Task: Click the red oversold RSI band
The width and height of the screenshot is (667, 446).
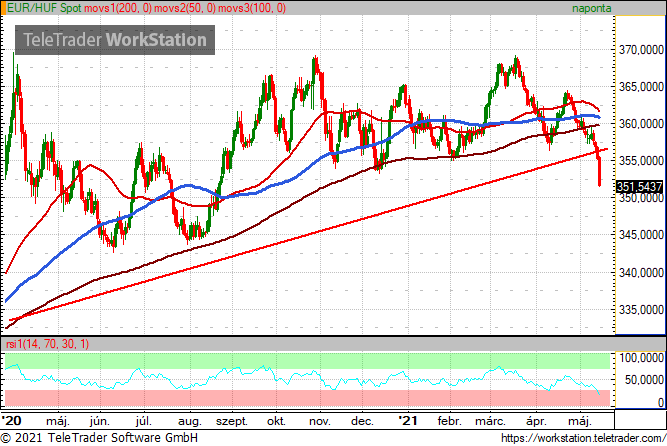Action: (x=307, y=398)
